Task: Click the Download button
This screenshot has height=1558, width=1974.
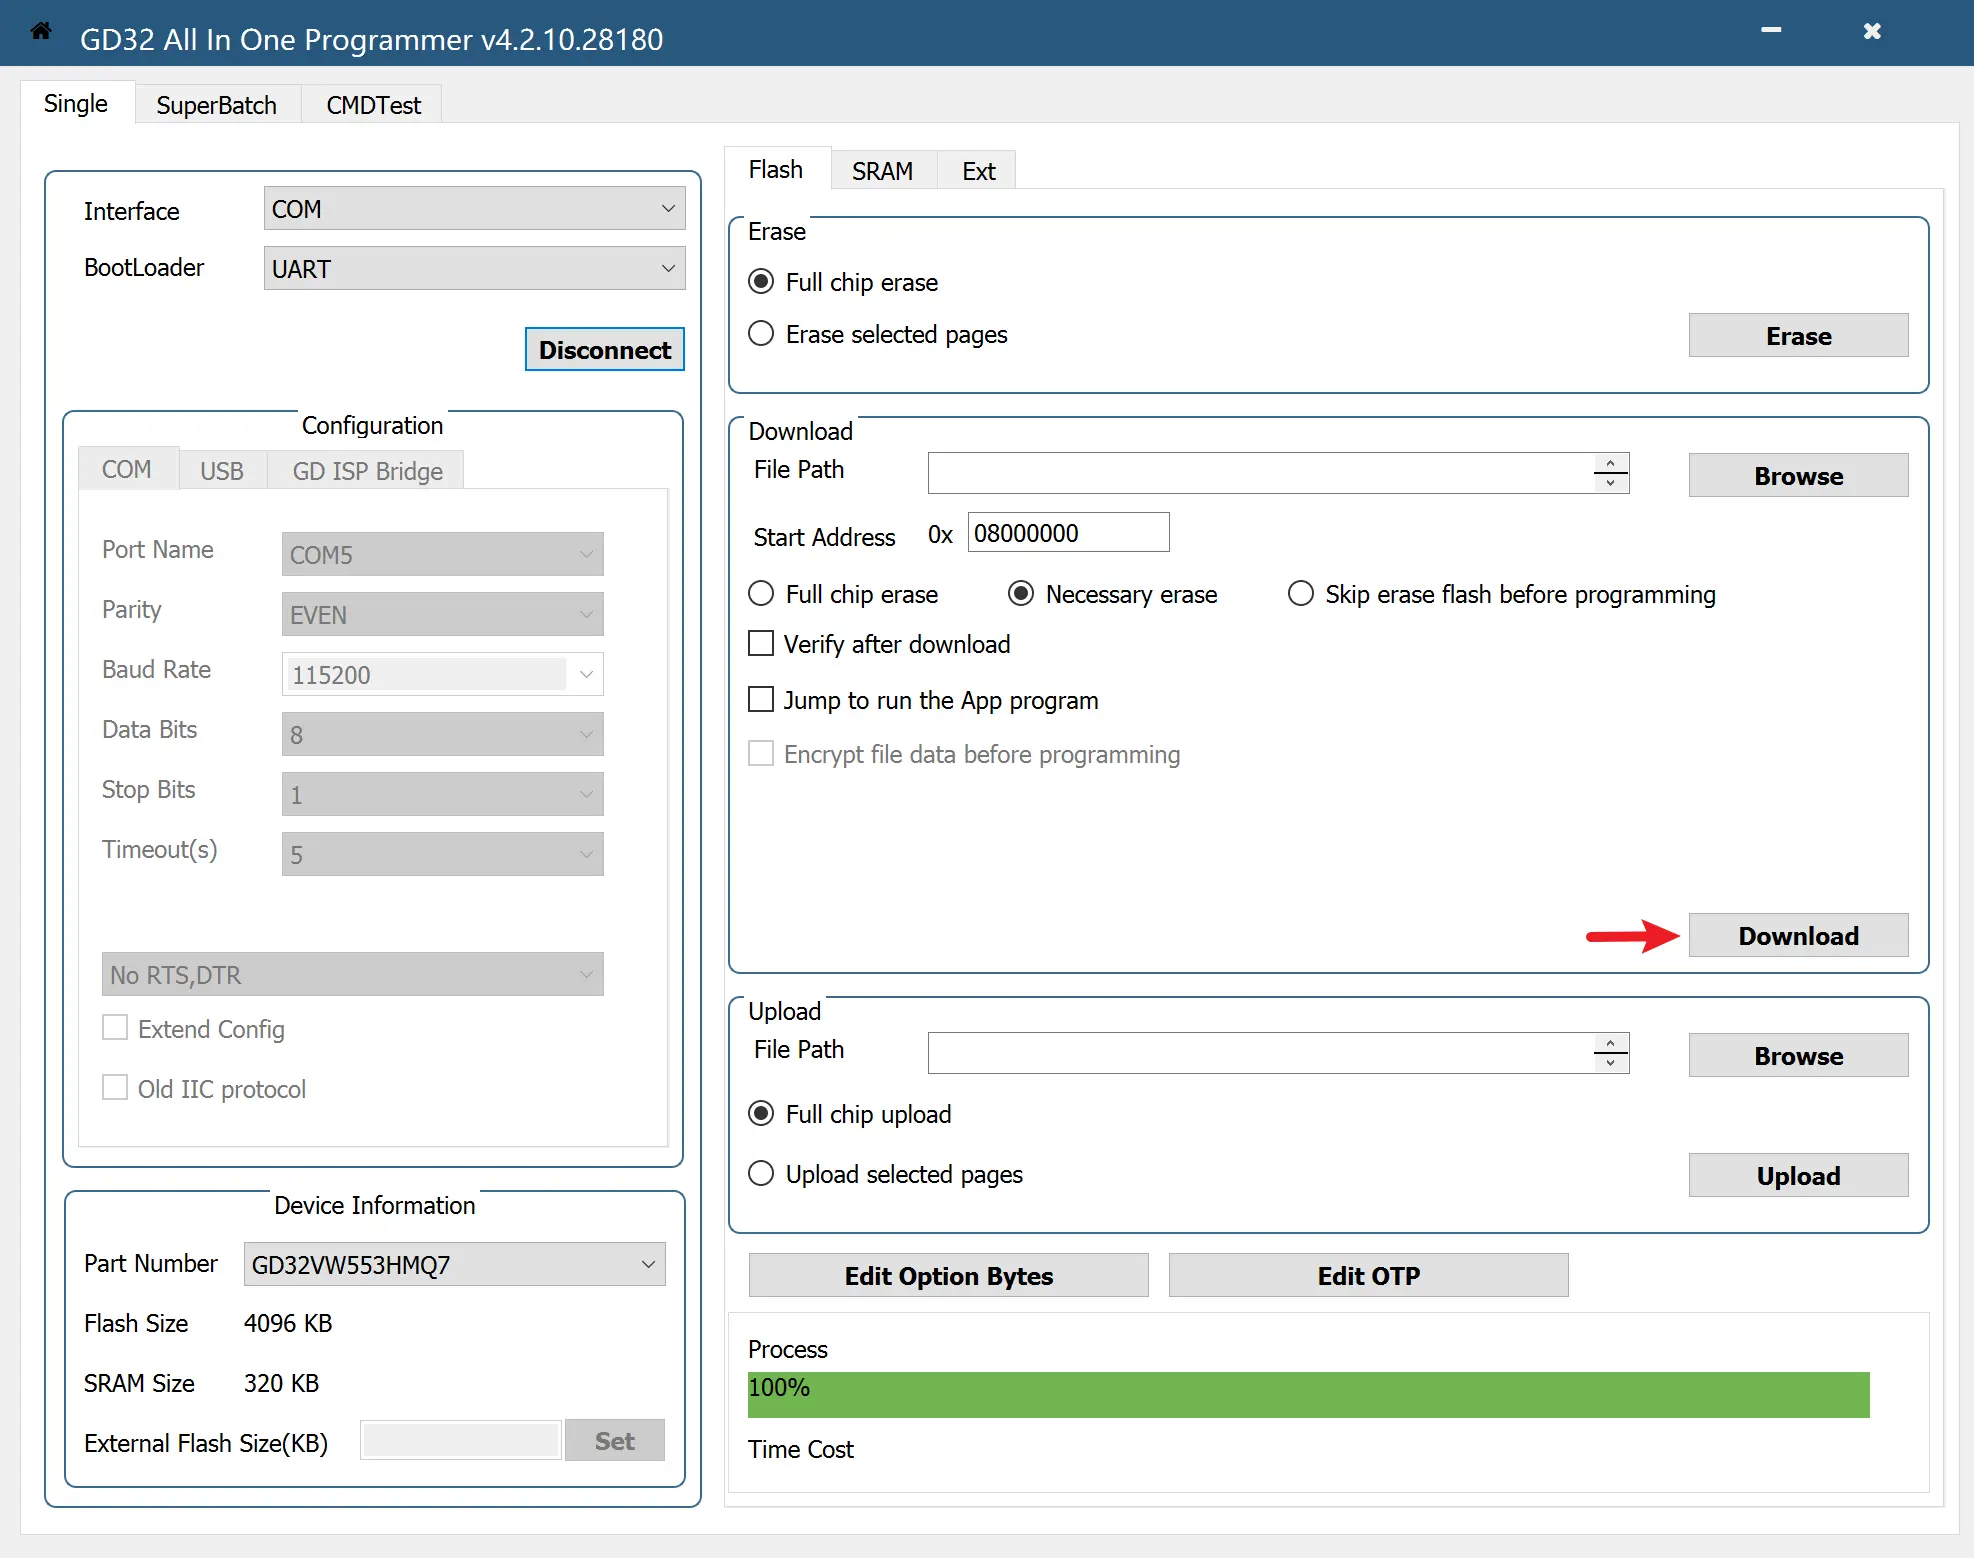Action: click(1797, 935)
